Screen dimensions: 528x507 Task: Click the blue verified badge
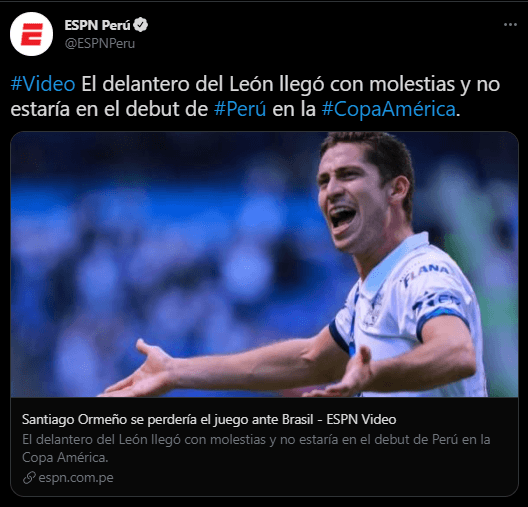pyautogui.click(x=140, y=25)
